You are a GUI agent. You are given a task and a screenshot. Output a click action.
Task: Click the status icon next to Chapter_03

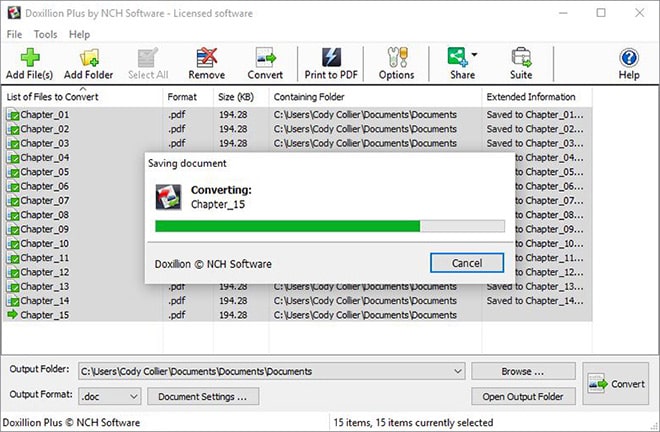13,144
